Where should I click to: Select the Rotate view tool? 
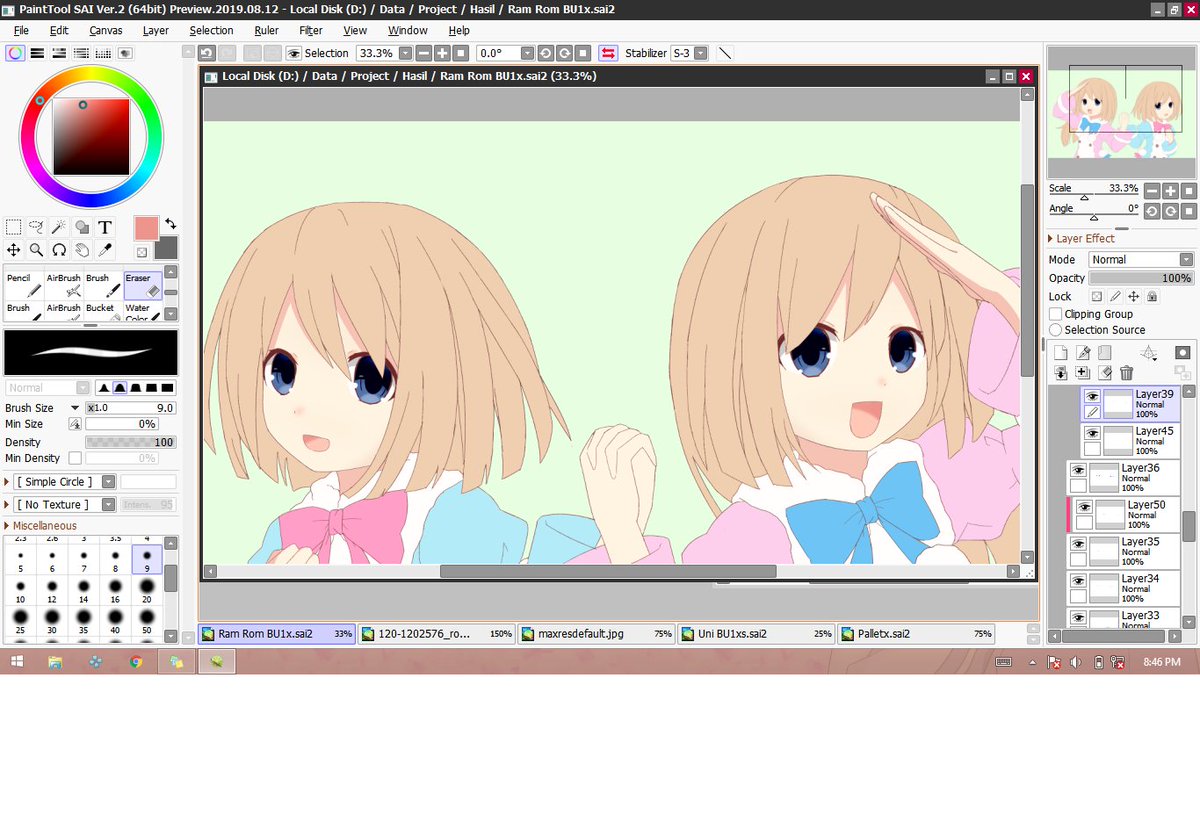point(59,250)
